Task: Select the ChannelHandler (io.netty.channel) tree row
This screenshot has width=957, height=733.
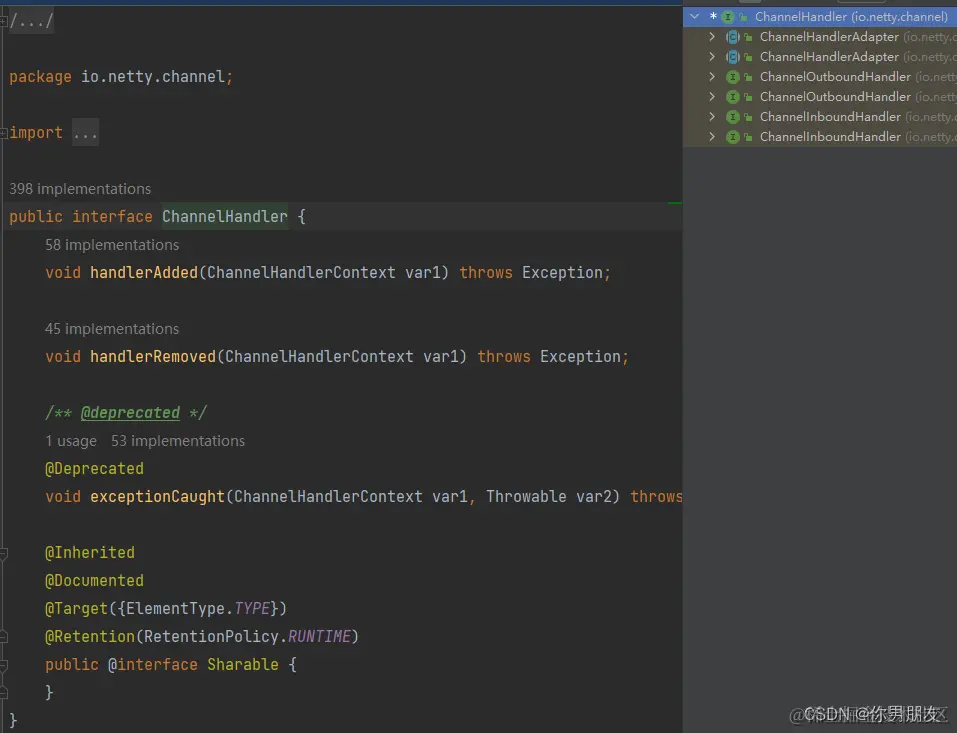Action: pyautogui.click(x=820, y=16)
